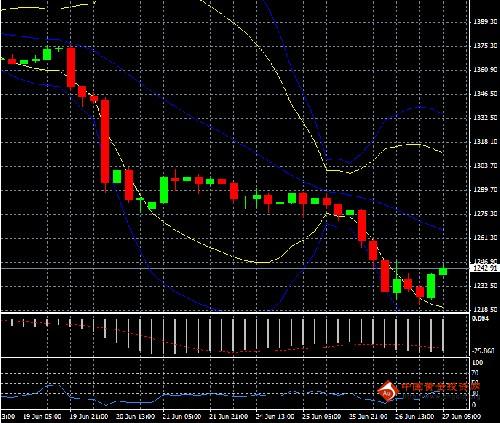Image resolution: width=500 pixels, height=423 pixels.
Task: Click the 1218.50 price axis label
Action: coord(485,309)
